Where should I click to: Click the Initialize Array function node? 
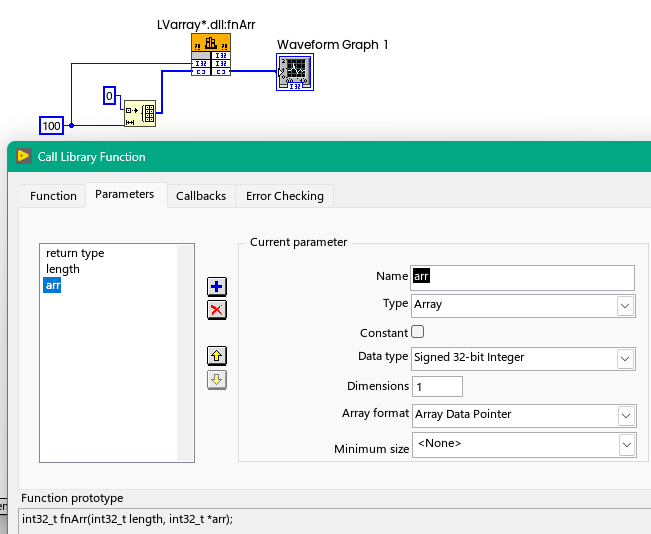[x=140, y=113]
